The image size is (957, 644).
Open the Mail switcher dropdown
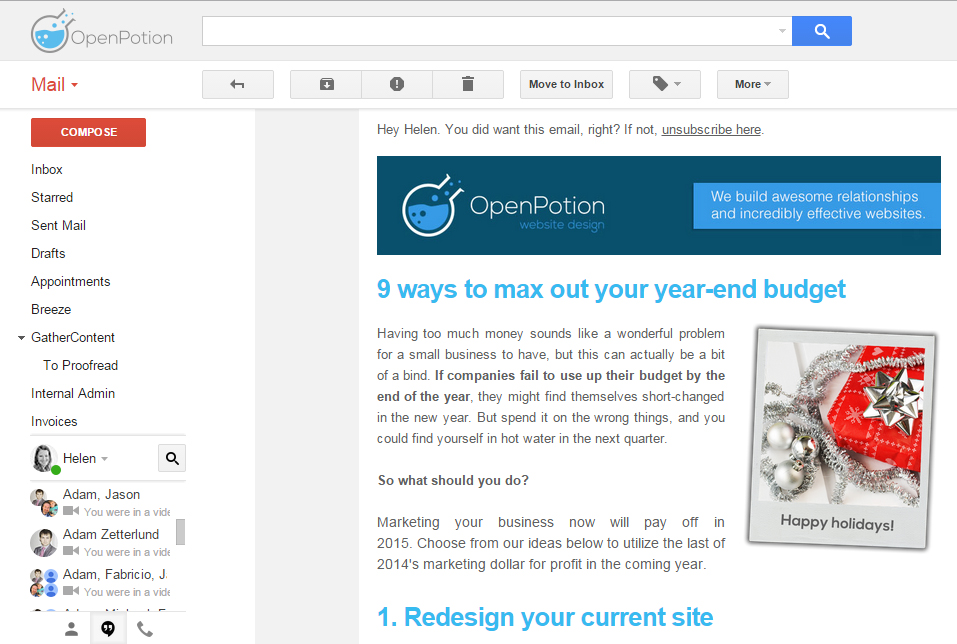point(55,85)
